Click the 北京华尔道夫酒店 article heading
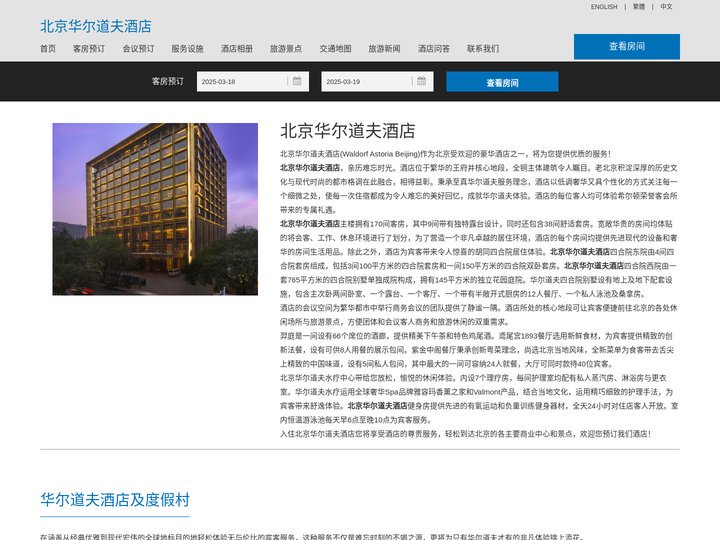This screenshot has width=720, height=540. coord(348,131)
